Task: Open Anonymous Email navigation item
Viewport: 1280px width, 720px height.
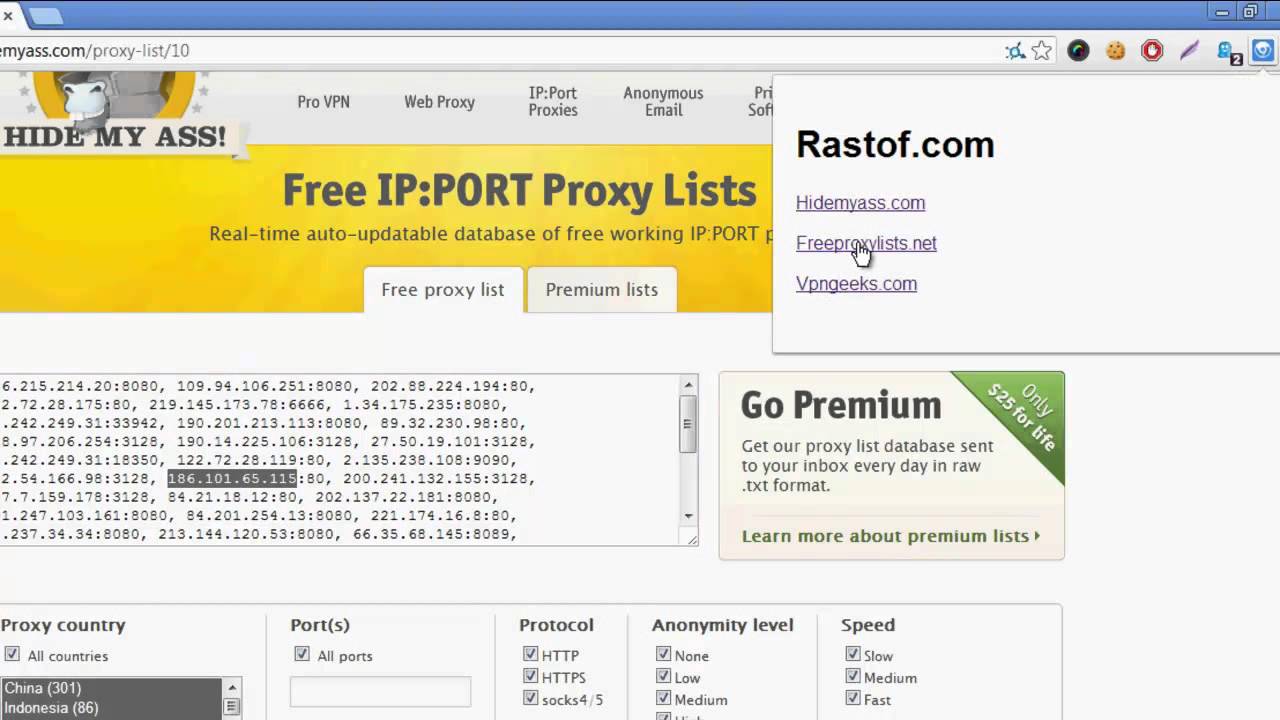Action: click(x=663, y=102)
